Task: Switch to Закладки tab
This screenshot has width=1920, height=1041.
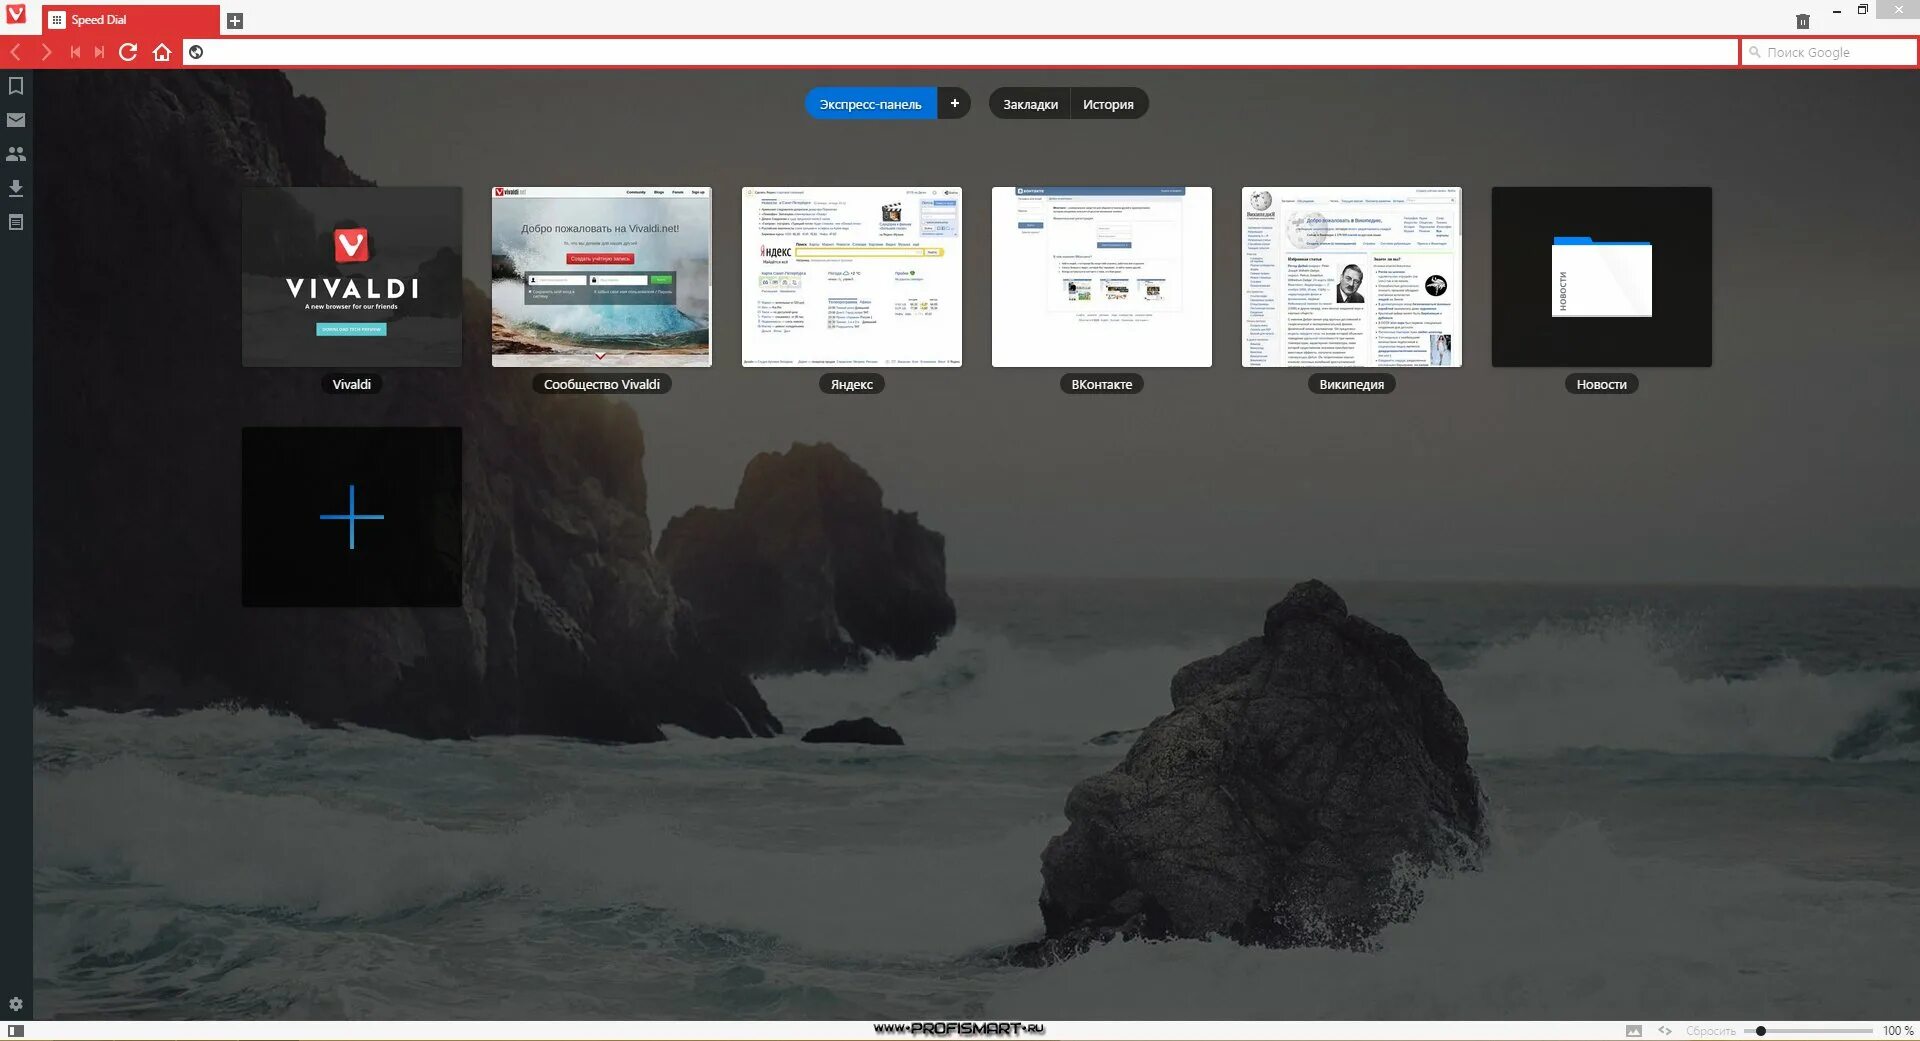Action: click(1030, 104)
